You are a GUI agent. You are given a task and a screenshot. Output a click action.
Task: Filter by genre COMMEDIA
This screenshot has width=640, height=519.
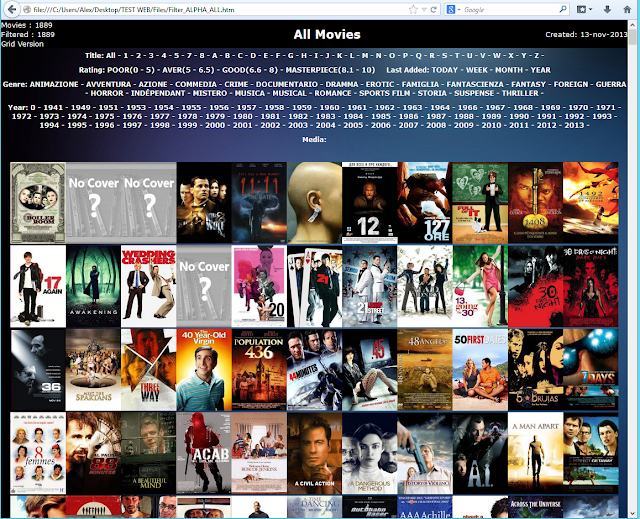pos(196,84)
